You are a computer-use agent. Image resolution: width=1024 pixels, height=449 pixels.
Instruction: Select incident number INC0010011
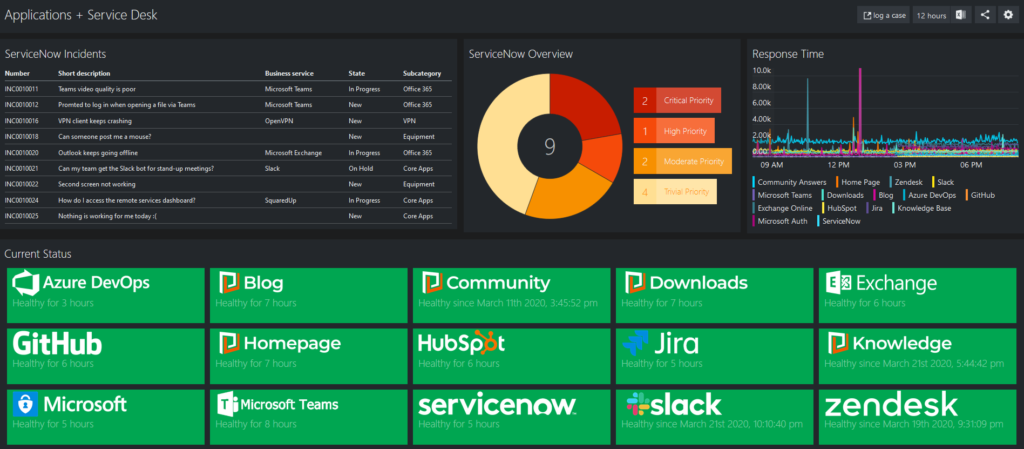pos(22,89)
